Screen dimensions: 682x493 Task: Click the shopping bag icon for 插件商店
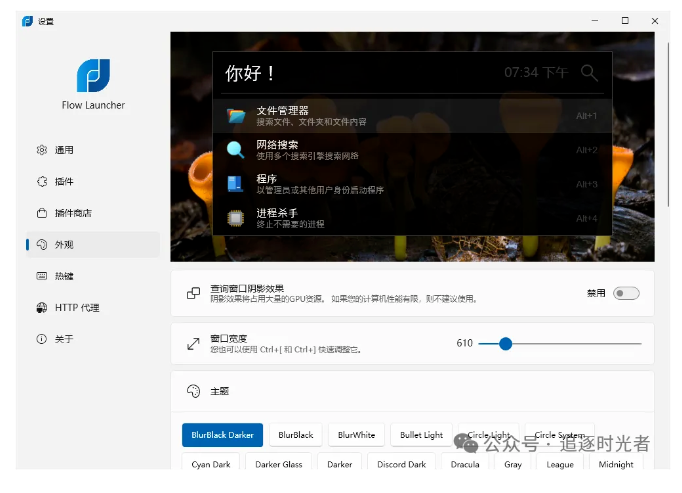(42, 213)
